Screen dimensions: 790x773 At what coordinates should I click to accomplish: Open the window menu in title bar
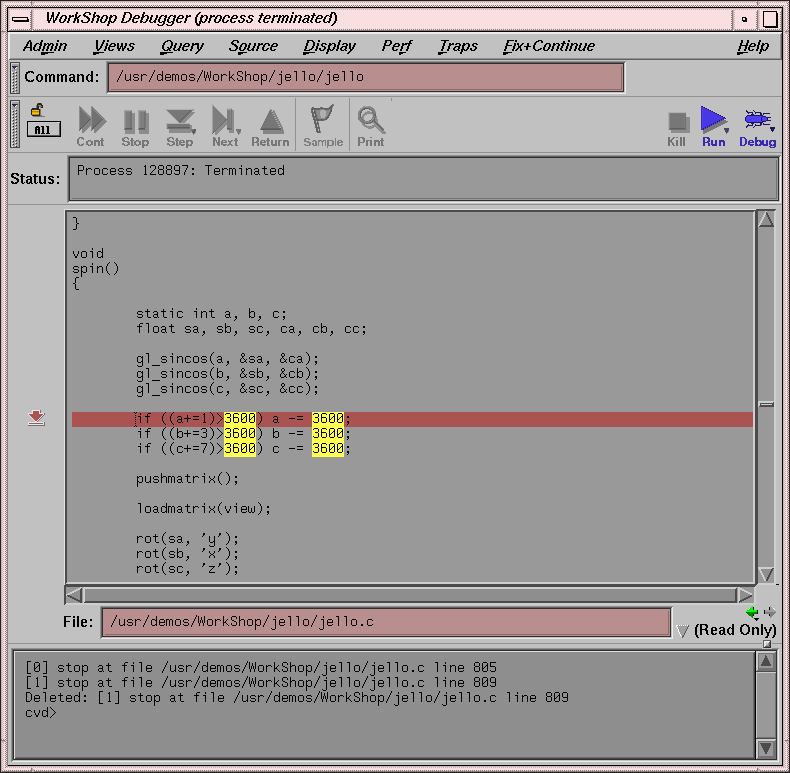(20, 18)
